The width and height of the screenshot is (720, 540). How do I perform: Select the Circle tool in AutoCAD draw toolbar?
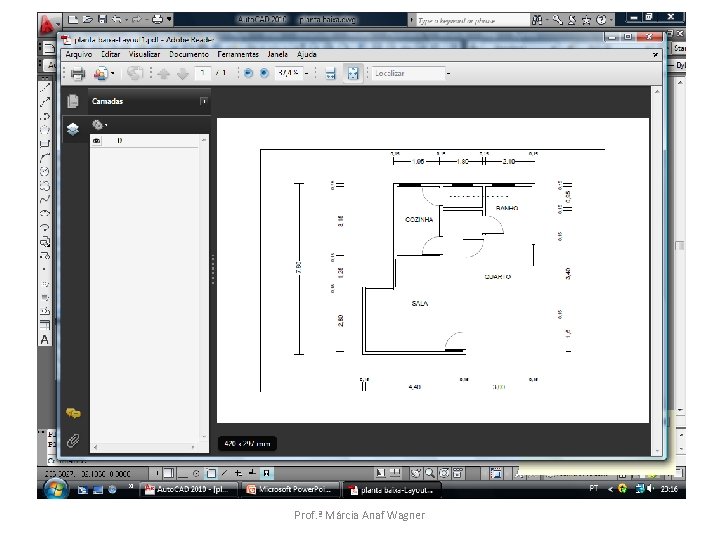(x=45, y=172)
